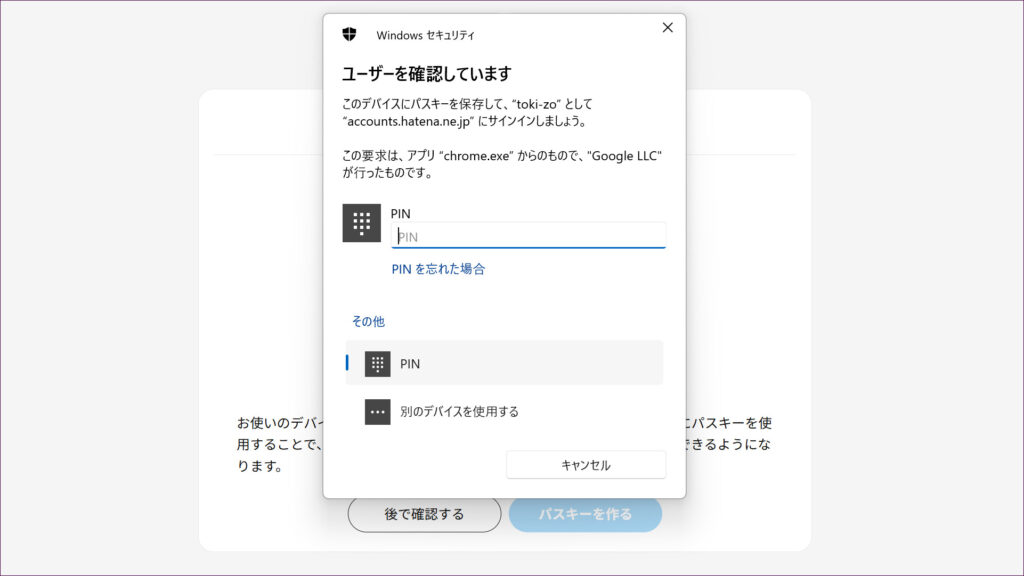Select the PIN sign-in option label
The image size is (1024, 576).
(410, 364)
